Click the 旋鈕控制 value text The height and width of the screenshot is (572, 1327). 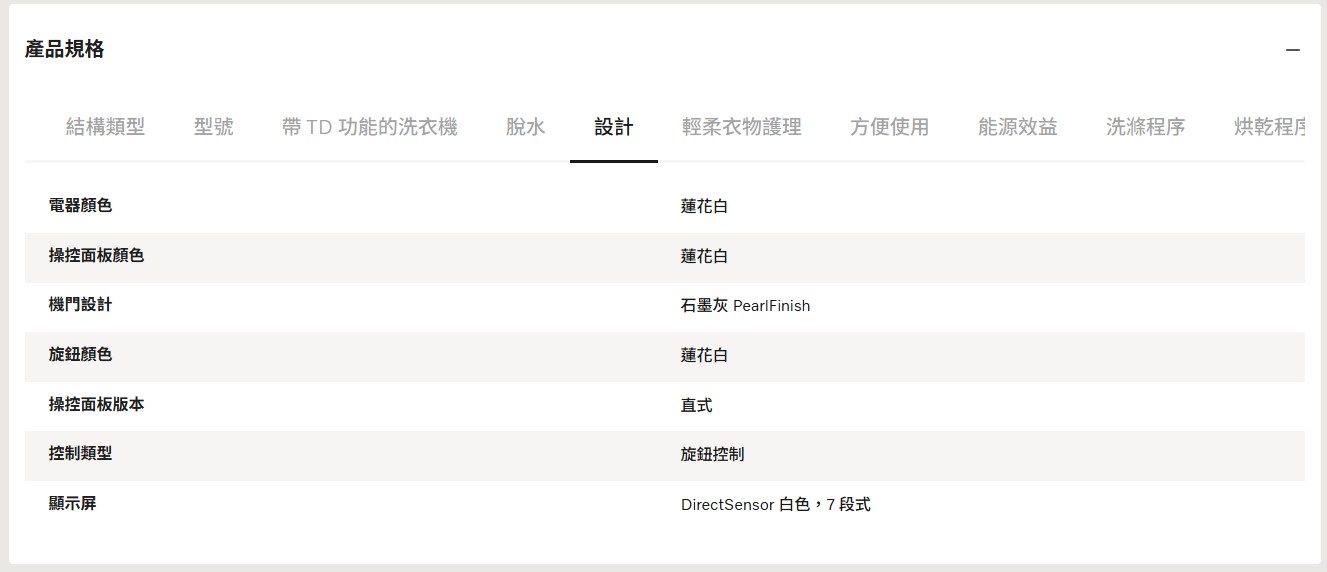(712, 454)
